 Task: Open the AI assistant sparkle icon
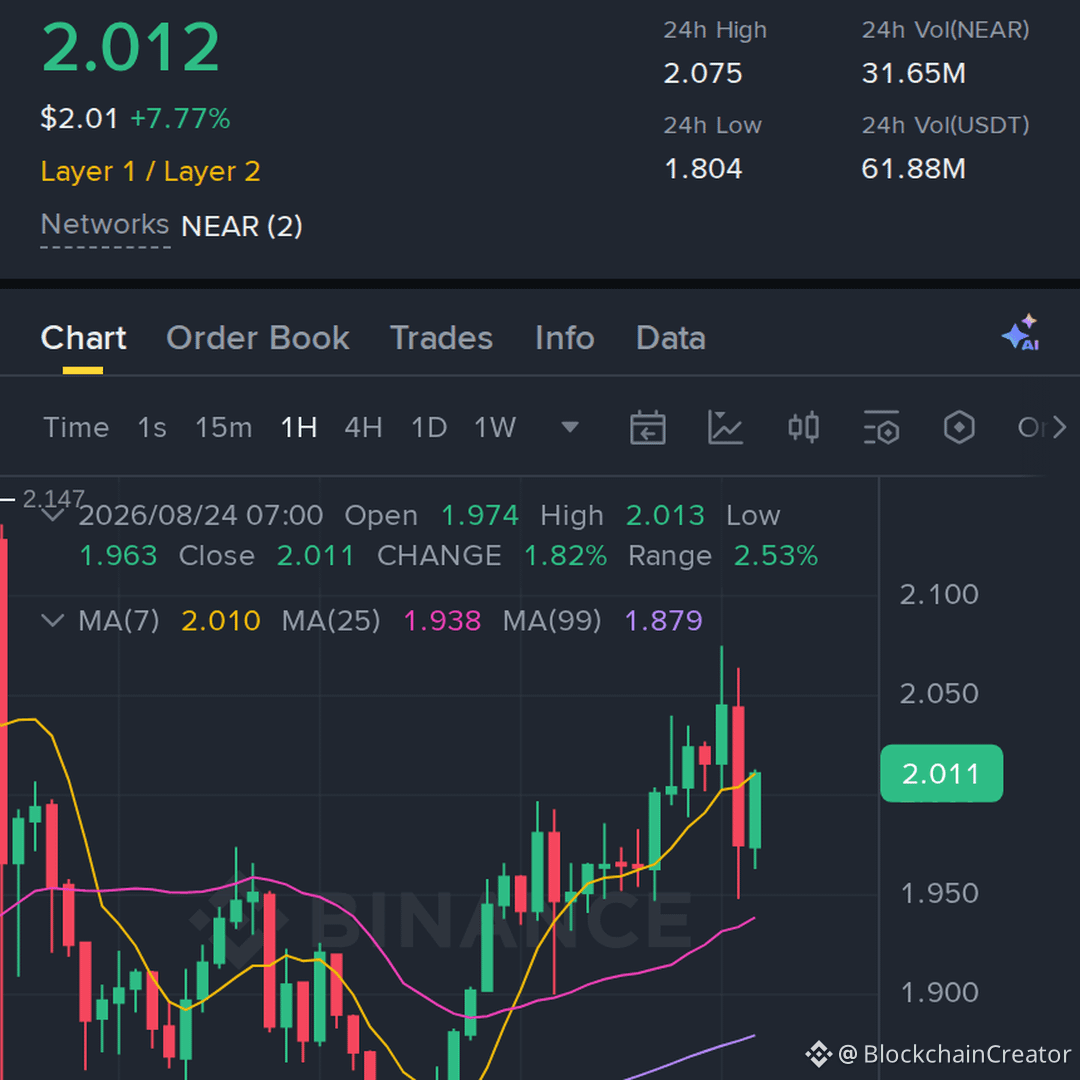tap(1021, 333)
